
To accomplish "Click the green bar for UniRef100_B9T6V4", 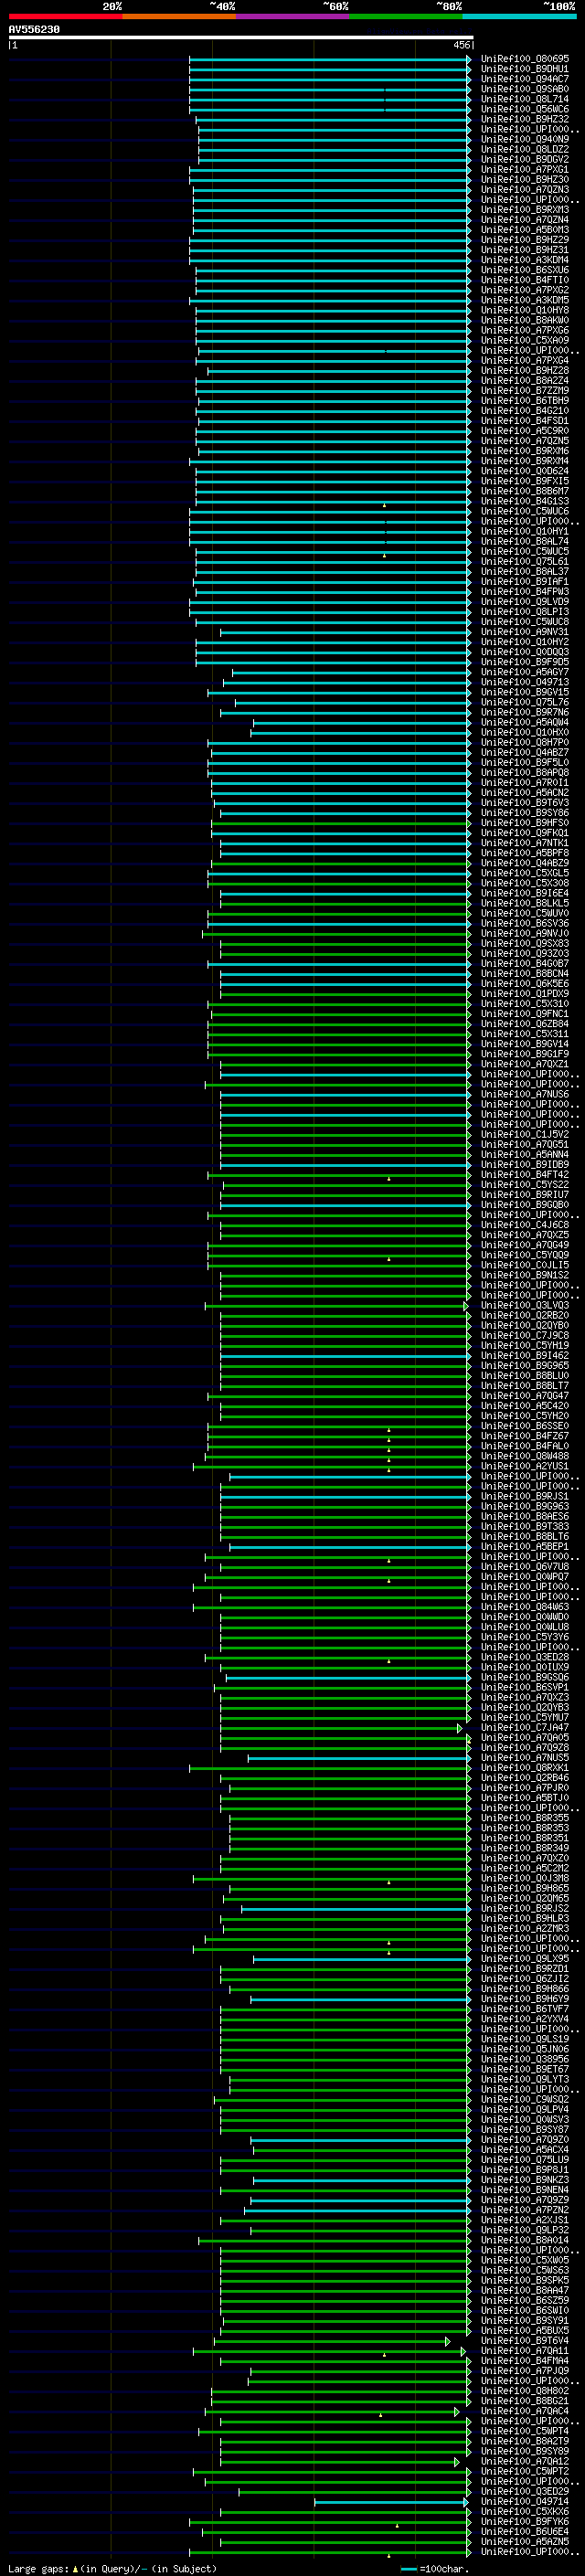I will click(332, 2341).
